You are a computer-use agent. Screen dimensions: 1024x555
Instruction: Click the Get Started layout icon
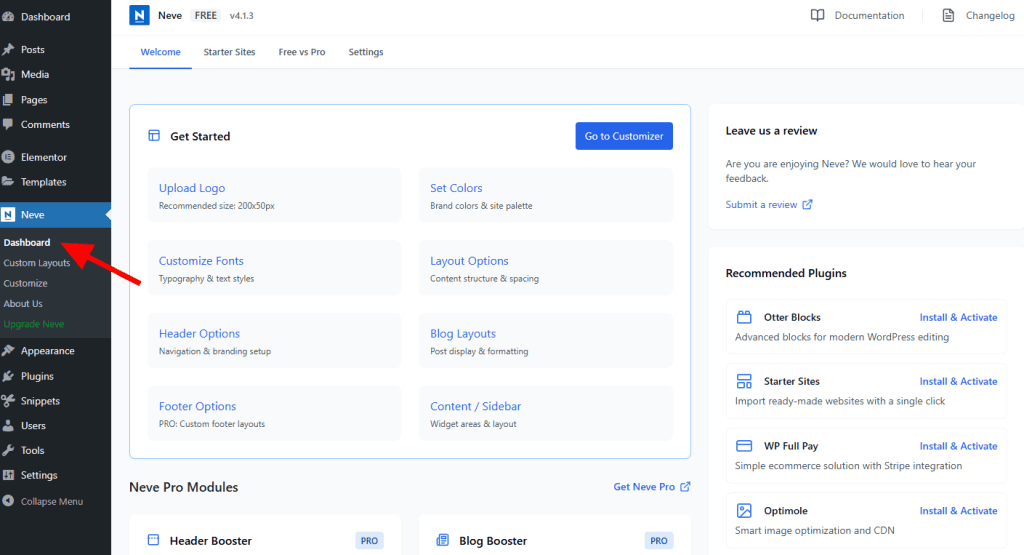pos(154,136)
